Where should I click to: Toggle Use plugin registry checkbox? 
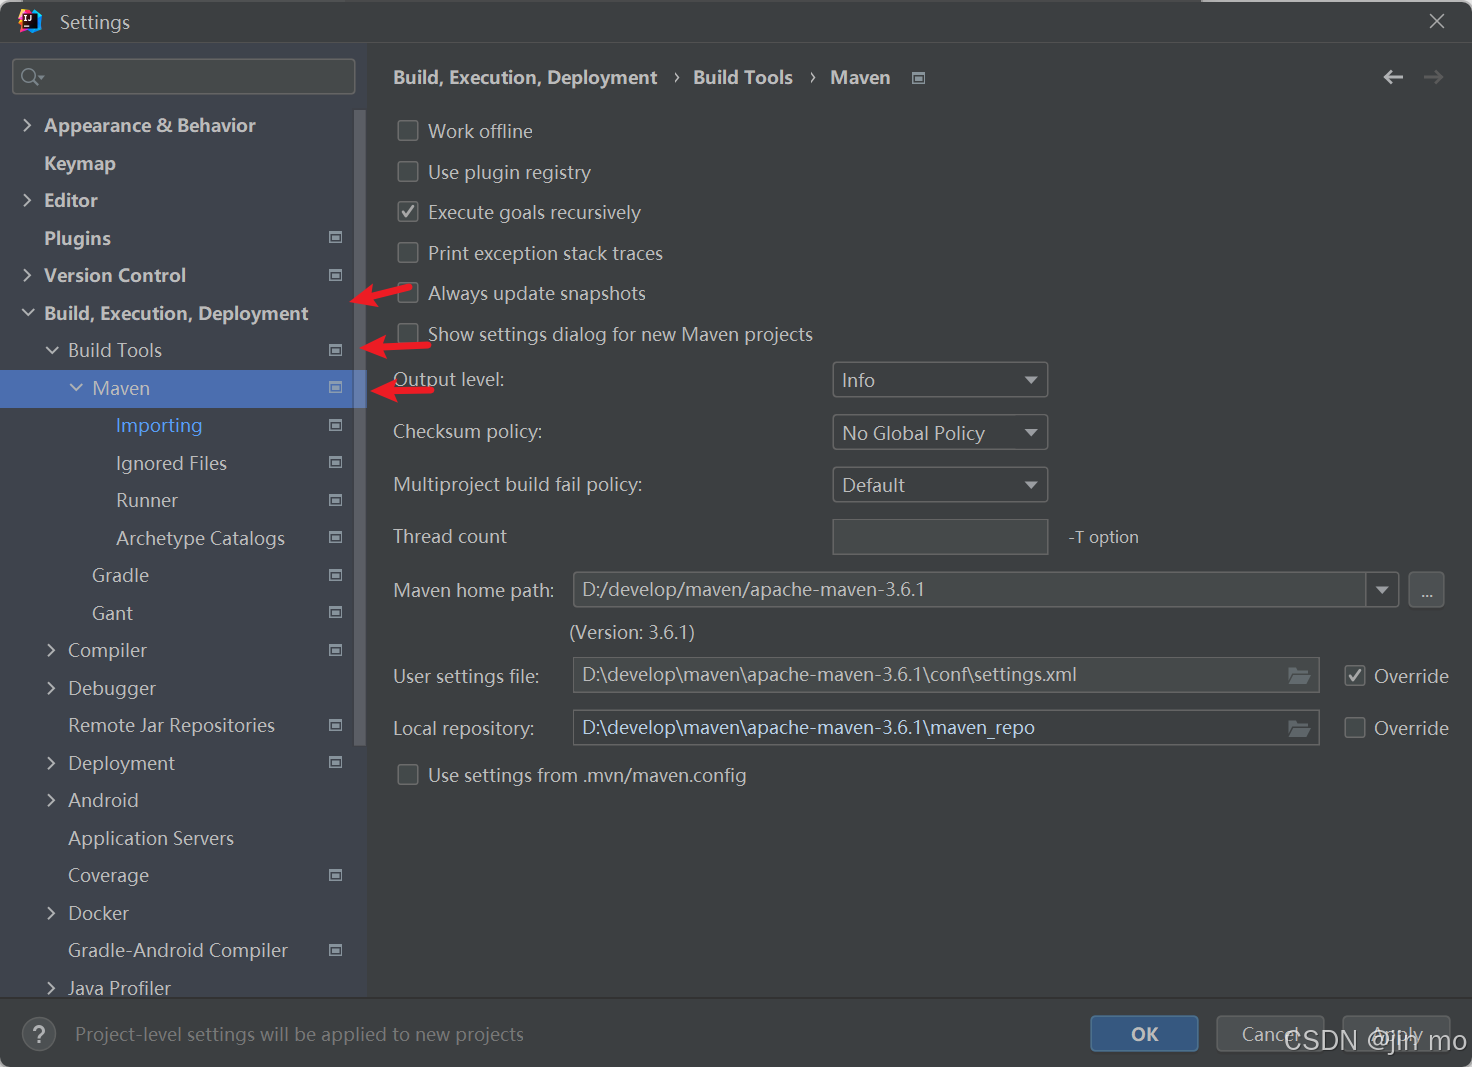click(408, 172)
